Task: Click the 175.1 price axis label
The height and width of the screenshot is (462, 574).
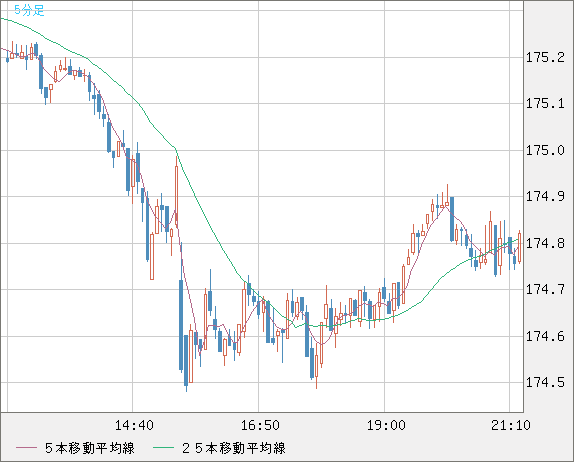Action: [x=545, y=104]
